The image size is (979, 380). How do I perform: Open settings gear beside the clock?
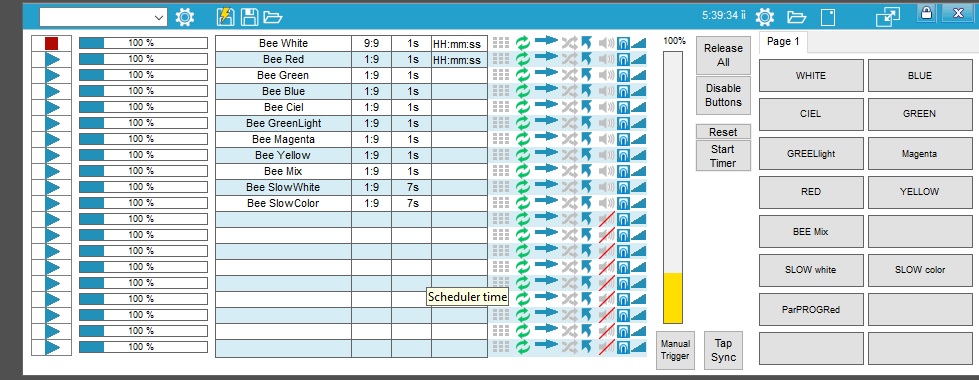pos(765,17)
